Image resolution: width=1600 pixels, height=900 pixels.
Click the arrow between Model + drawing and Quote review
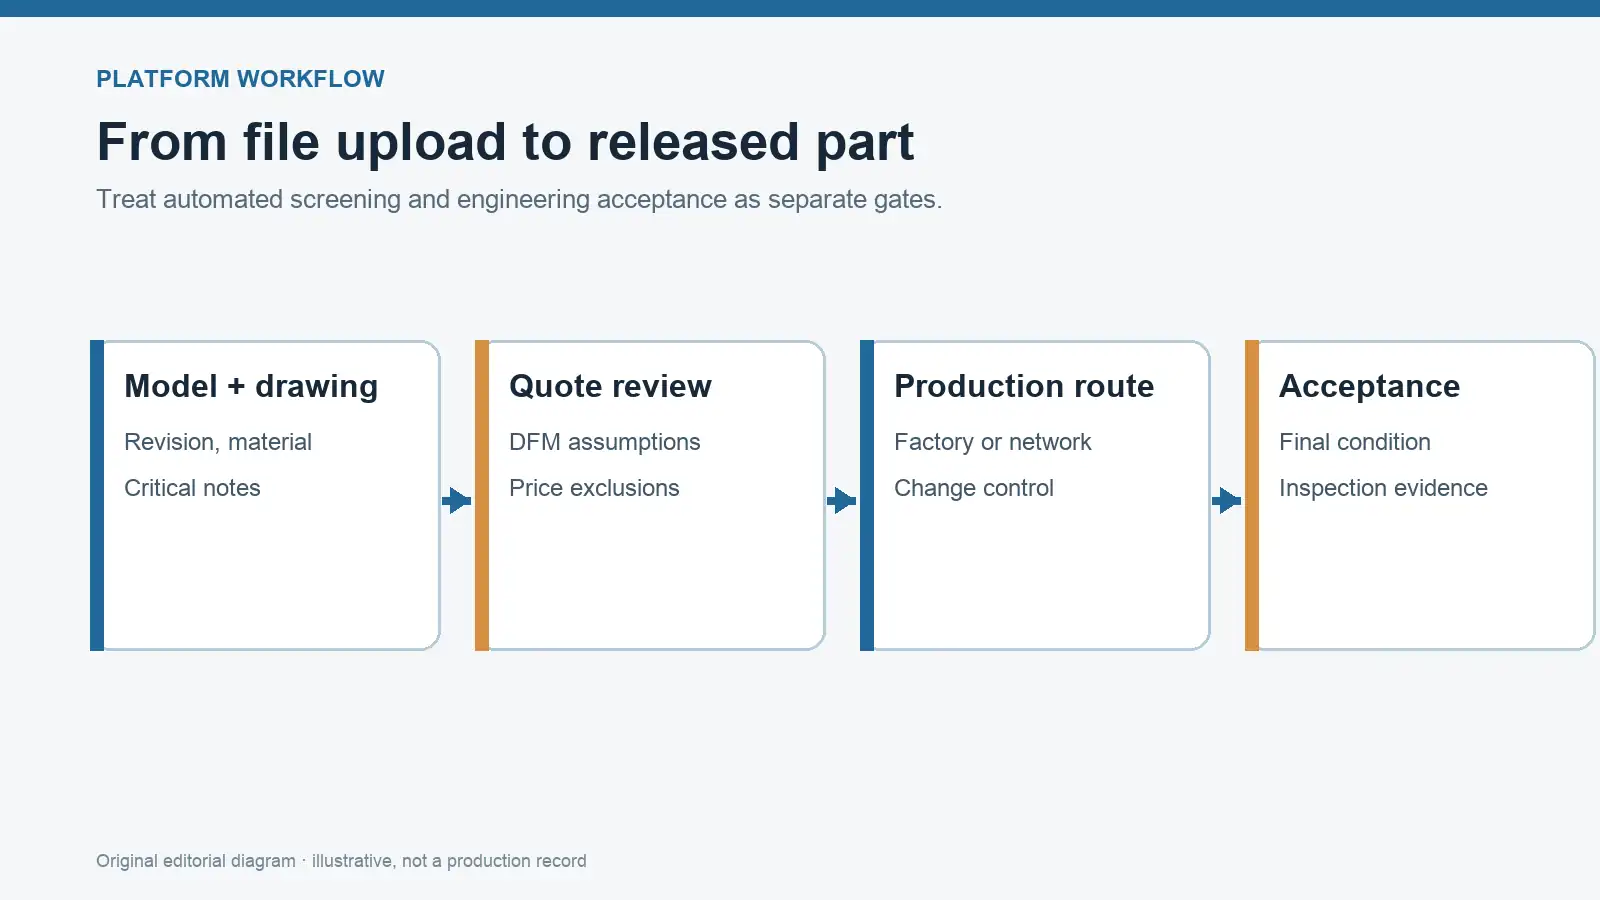point(457,500)
